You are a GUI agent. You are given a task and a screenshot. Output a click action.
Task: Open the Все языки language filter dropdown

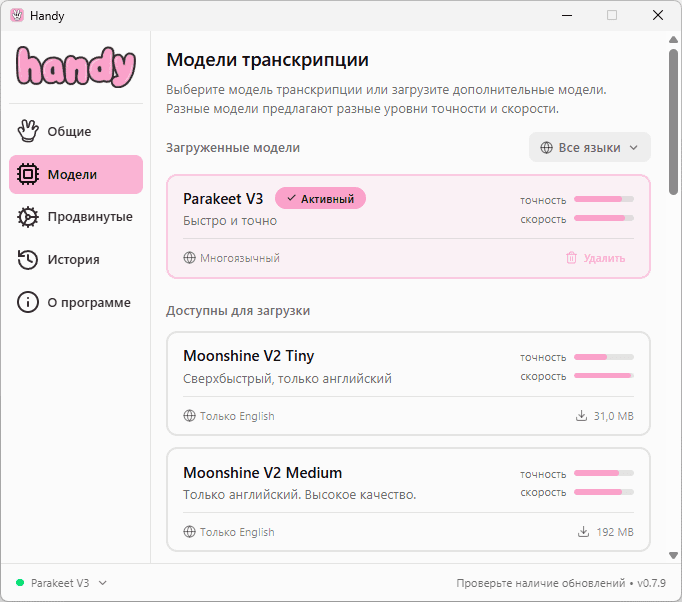(589, 148)
